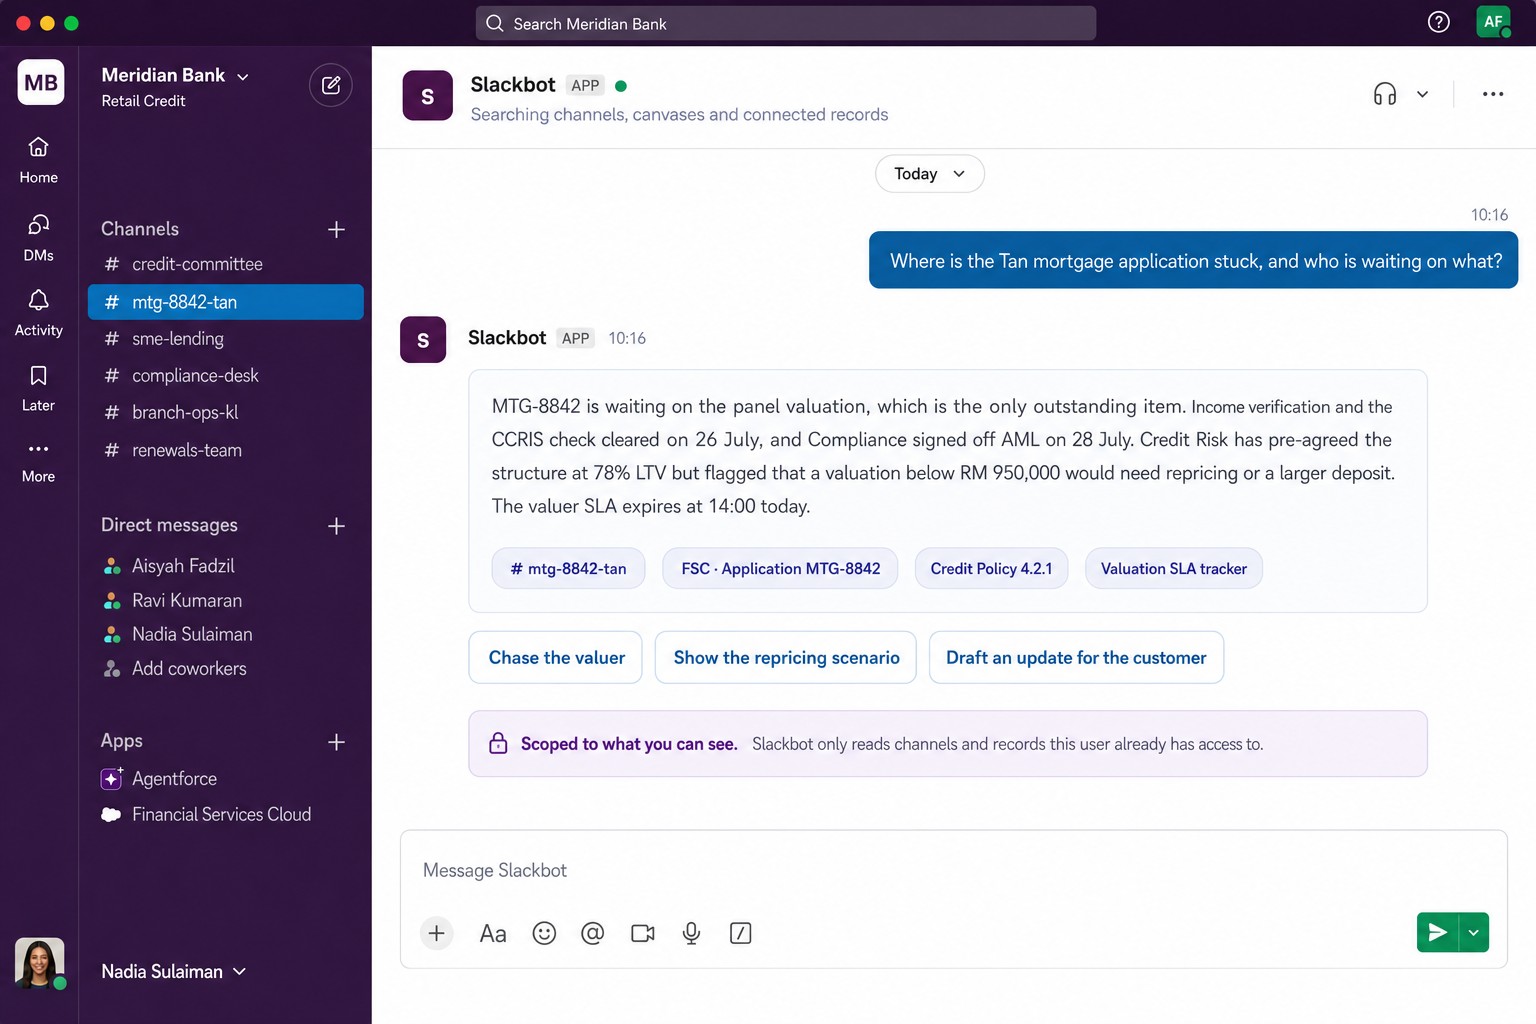
Task: Add a channel with the Channels plus
Action: [x=336, y=229]
